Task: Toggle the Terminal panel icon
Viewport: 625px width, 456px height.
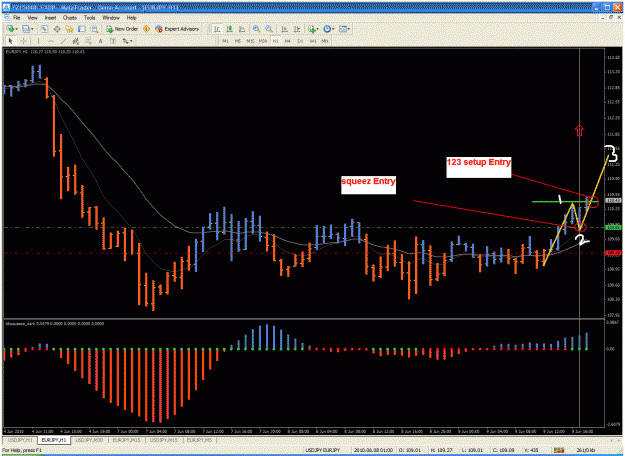Action: click(82, 29)
